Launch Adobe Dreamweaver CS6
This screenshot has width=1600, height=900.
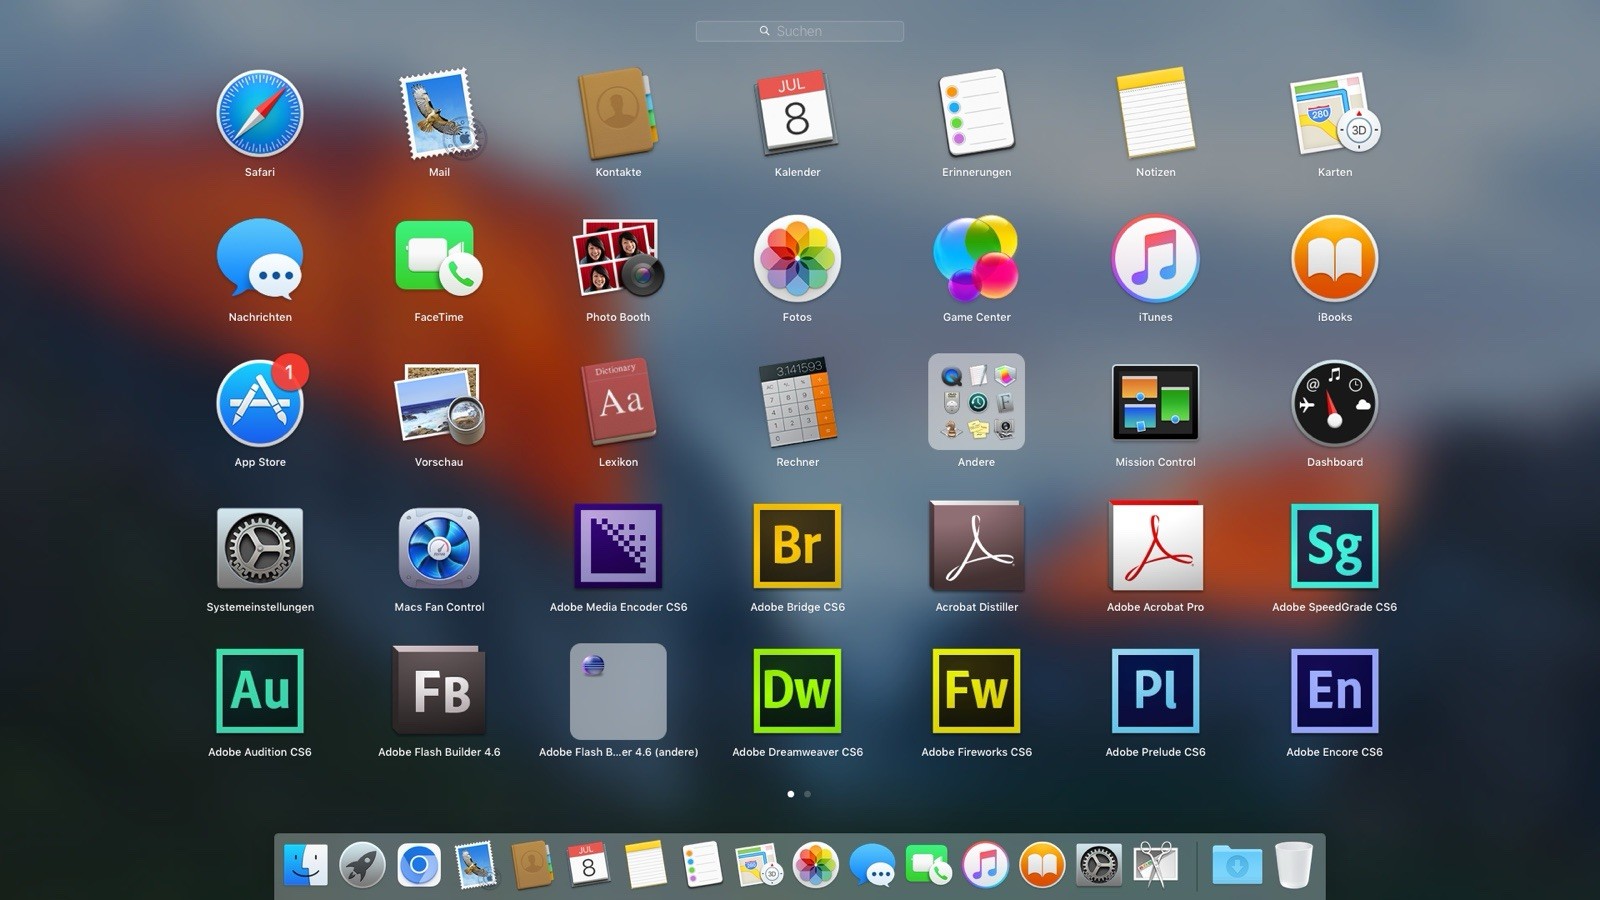pos(797,691)
